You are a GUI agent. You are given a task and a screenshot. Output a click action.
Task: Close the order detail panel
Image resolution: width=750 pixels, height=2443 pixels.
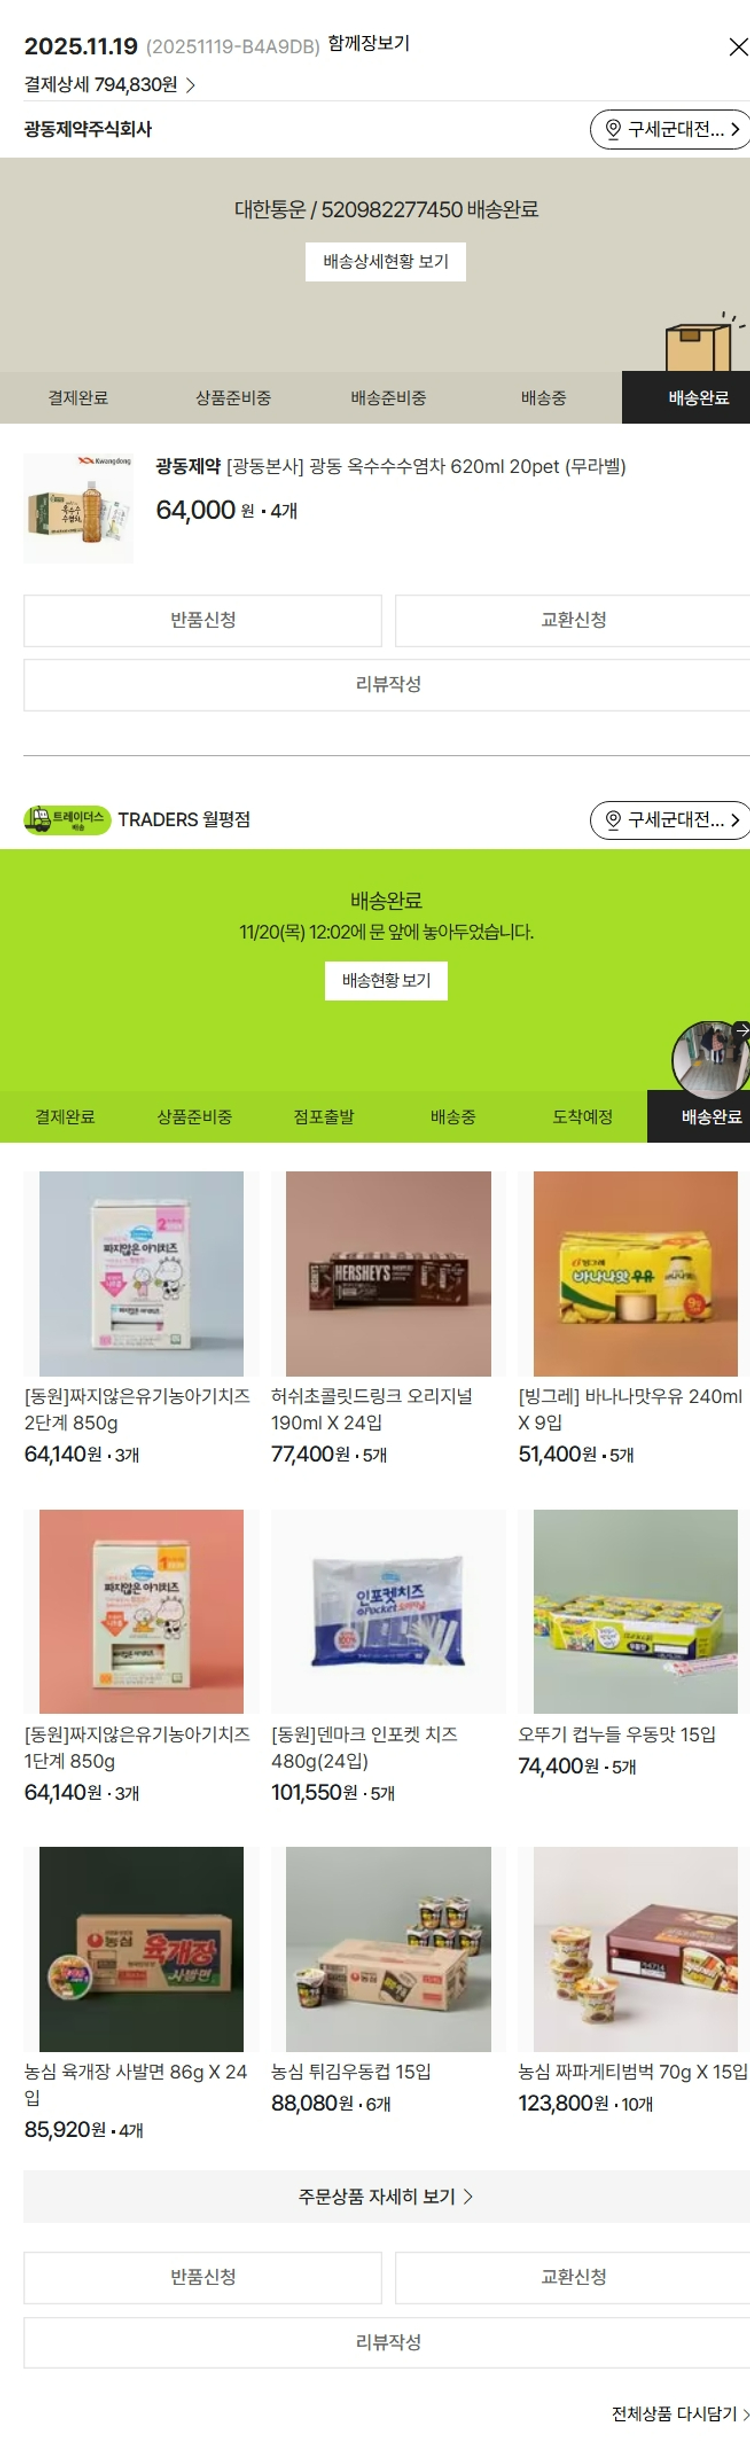738,47
